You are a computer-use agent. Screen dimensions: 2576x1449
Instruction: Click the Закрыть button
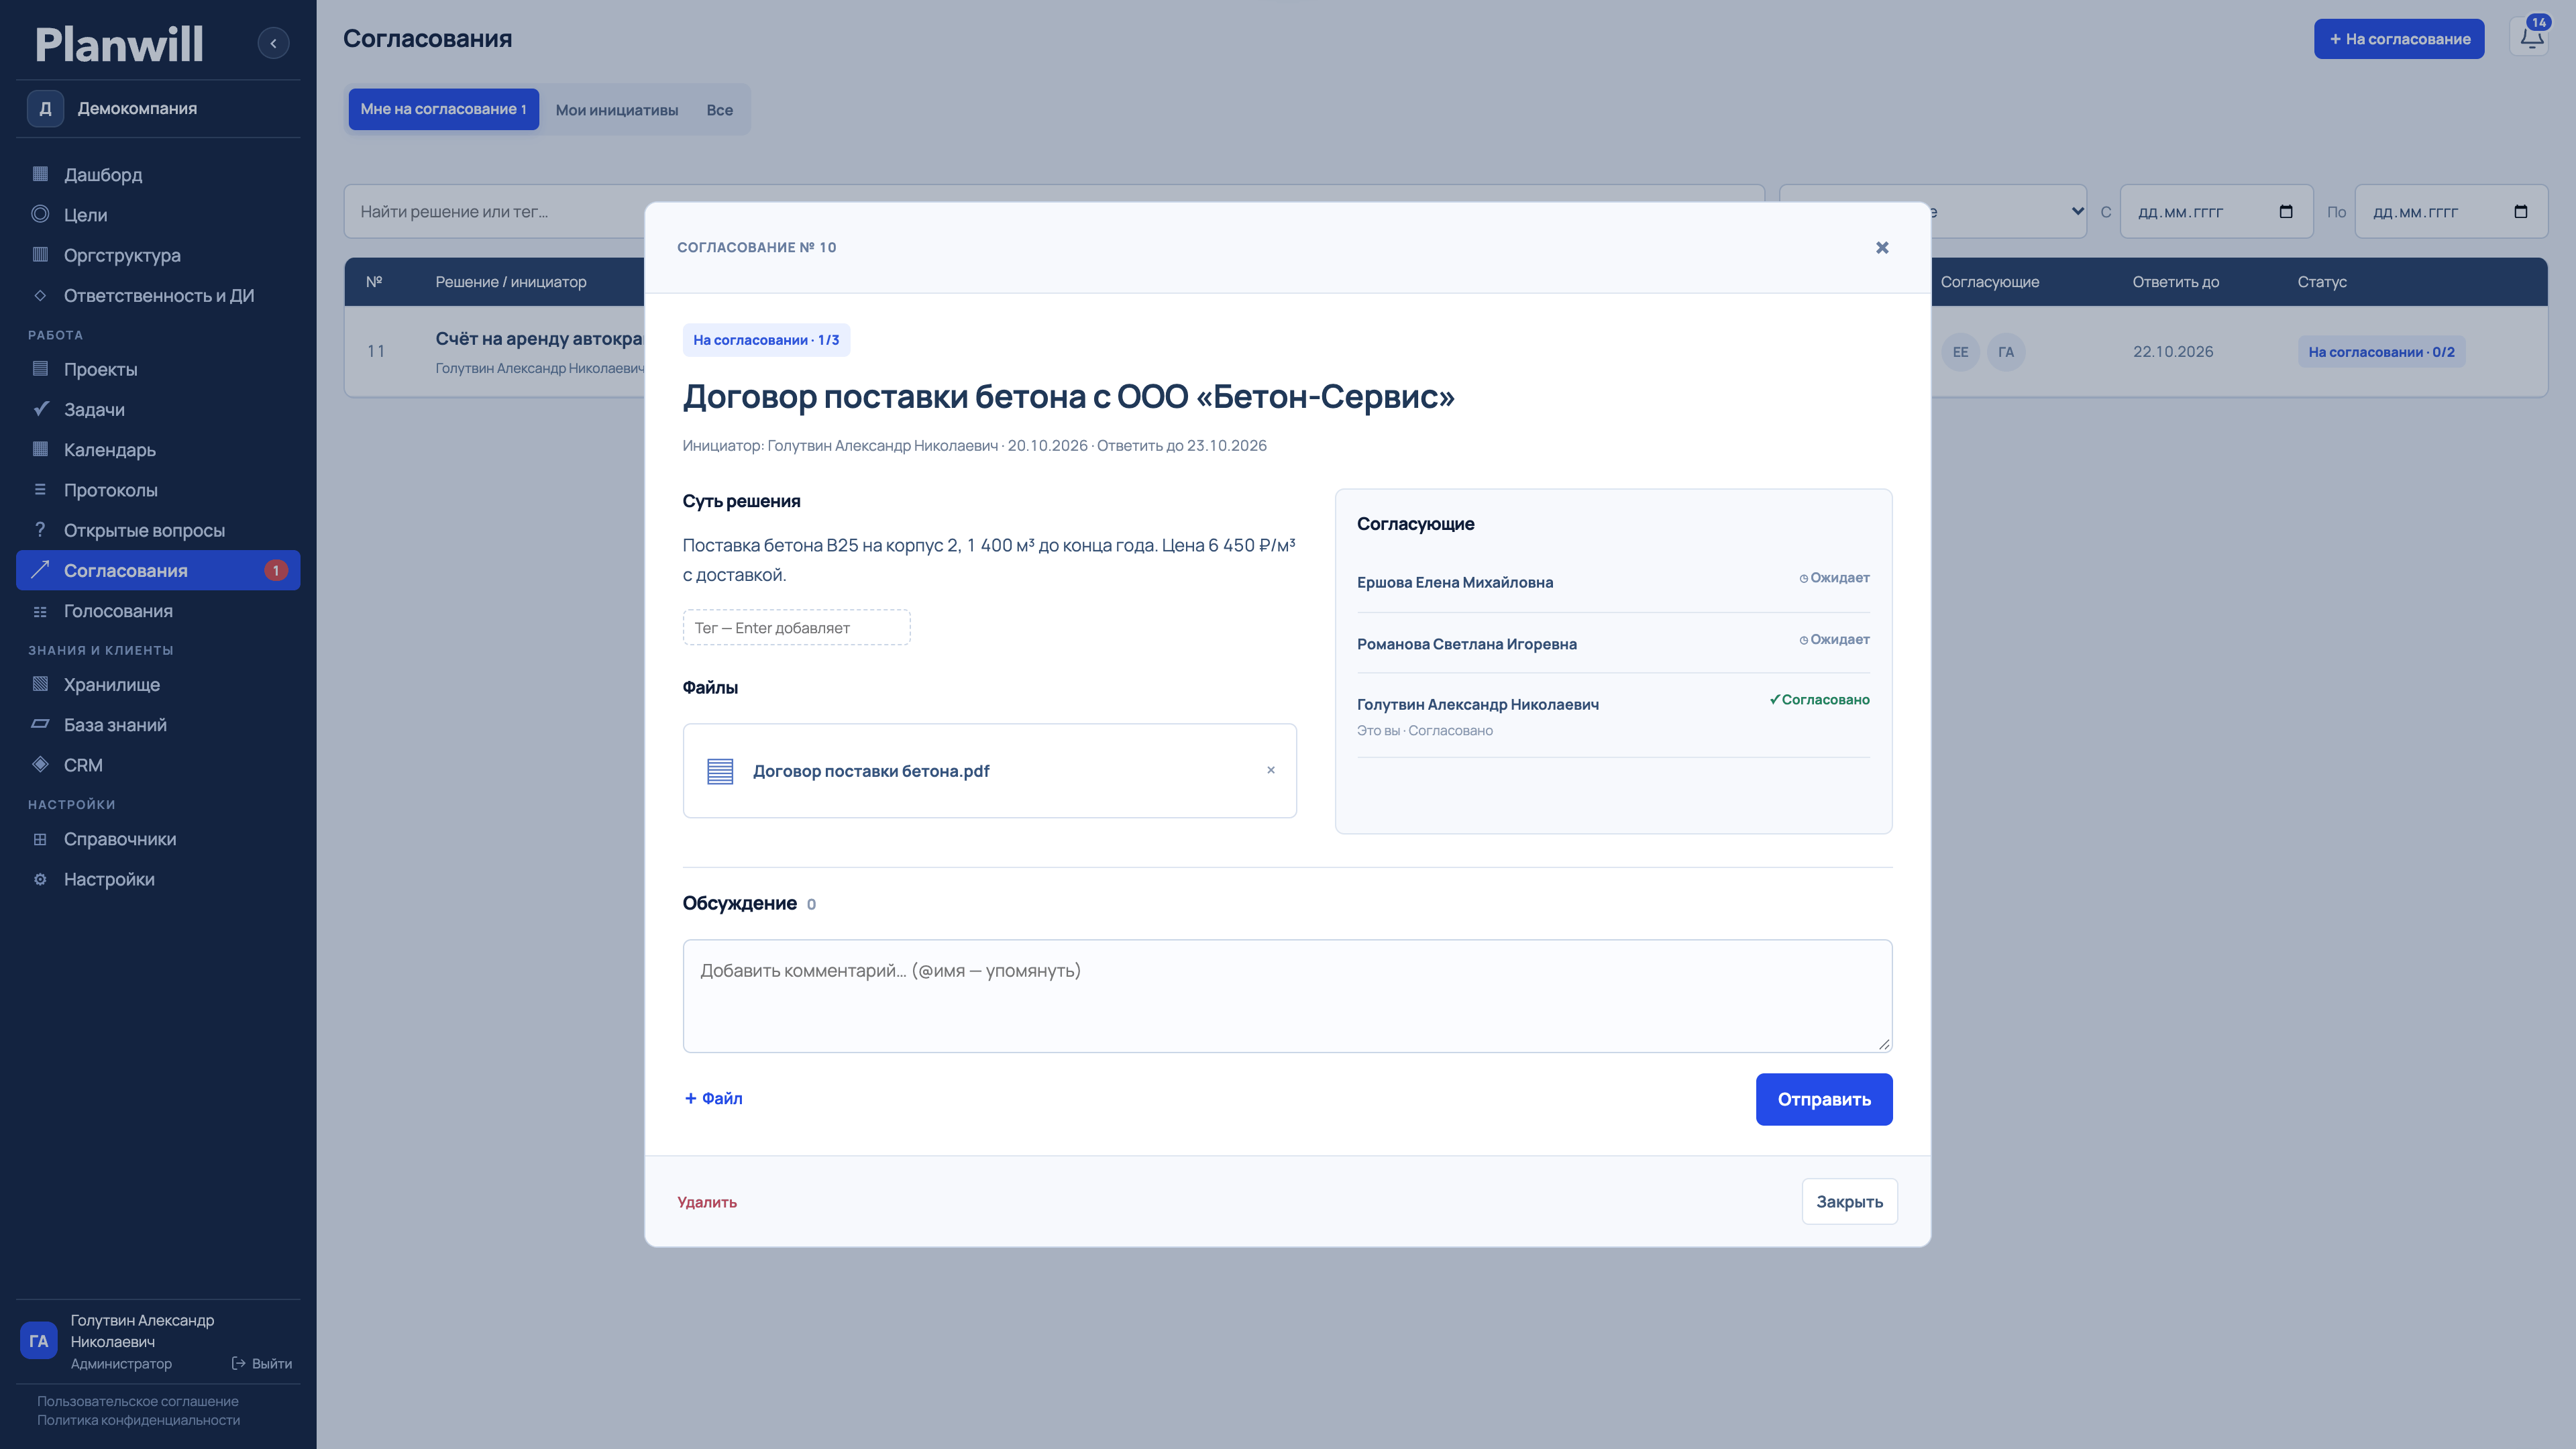(x=1849, y=1201)
